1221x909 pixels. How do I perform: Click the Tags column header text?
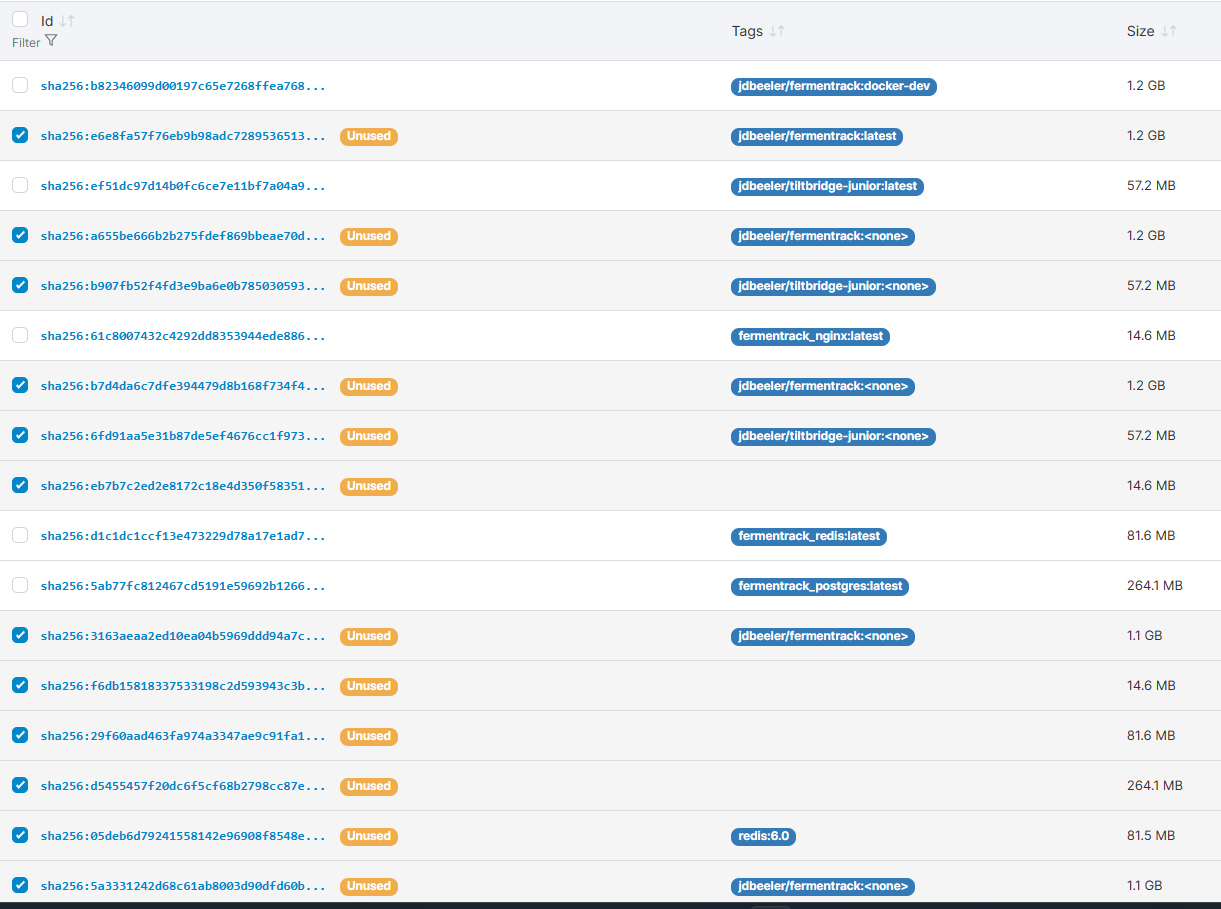coord(747,31)
